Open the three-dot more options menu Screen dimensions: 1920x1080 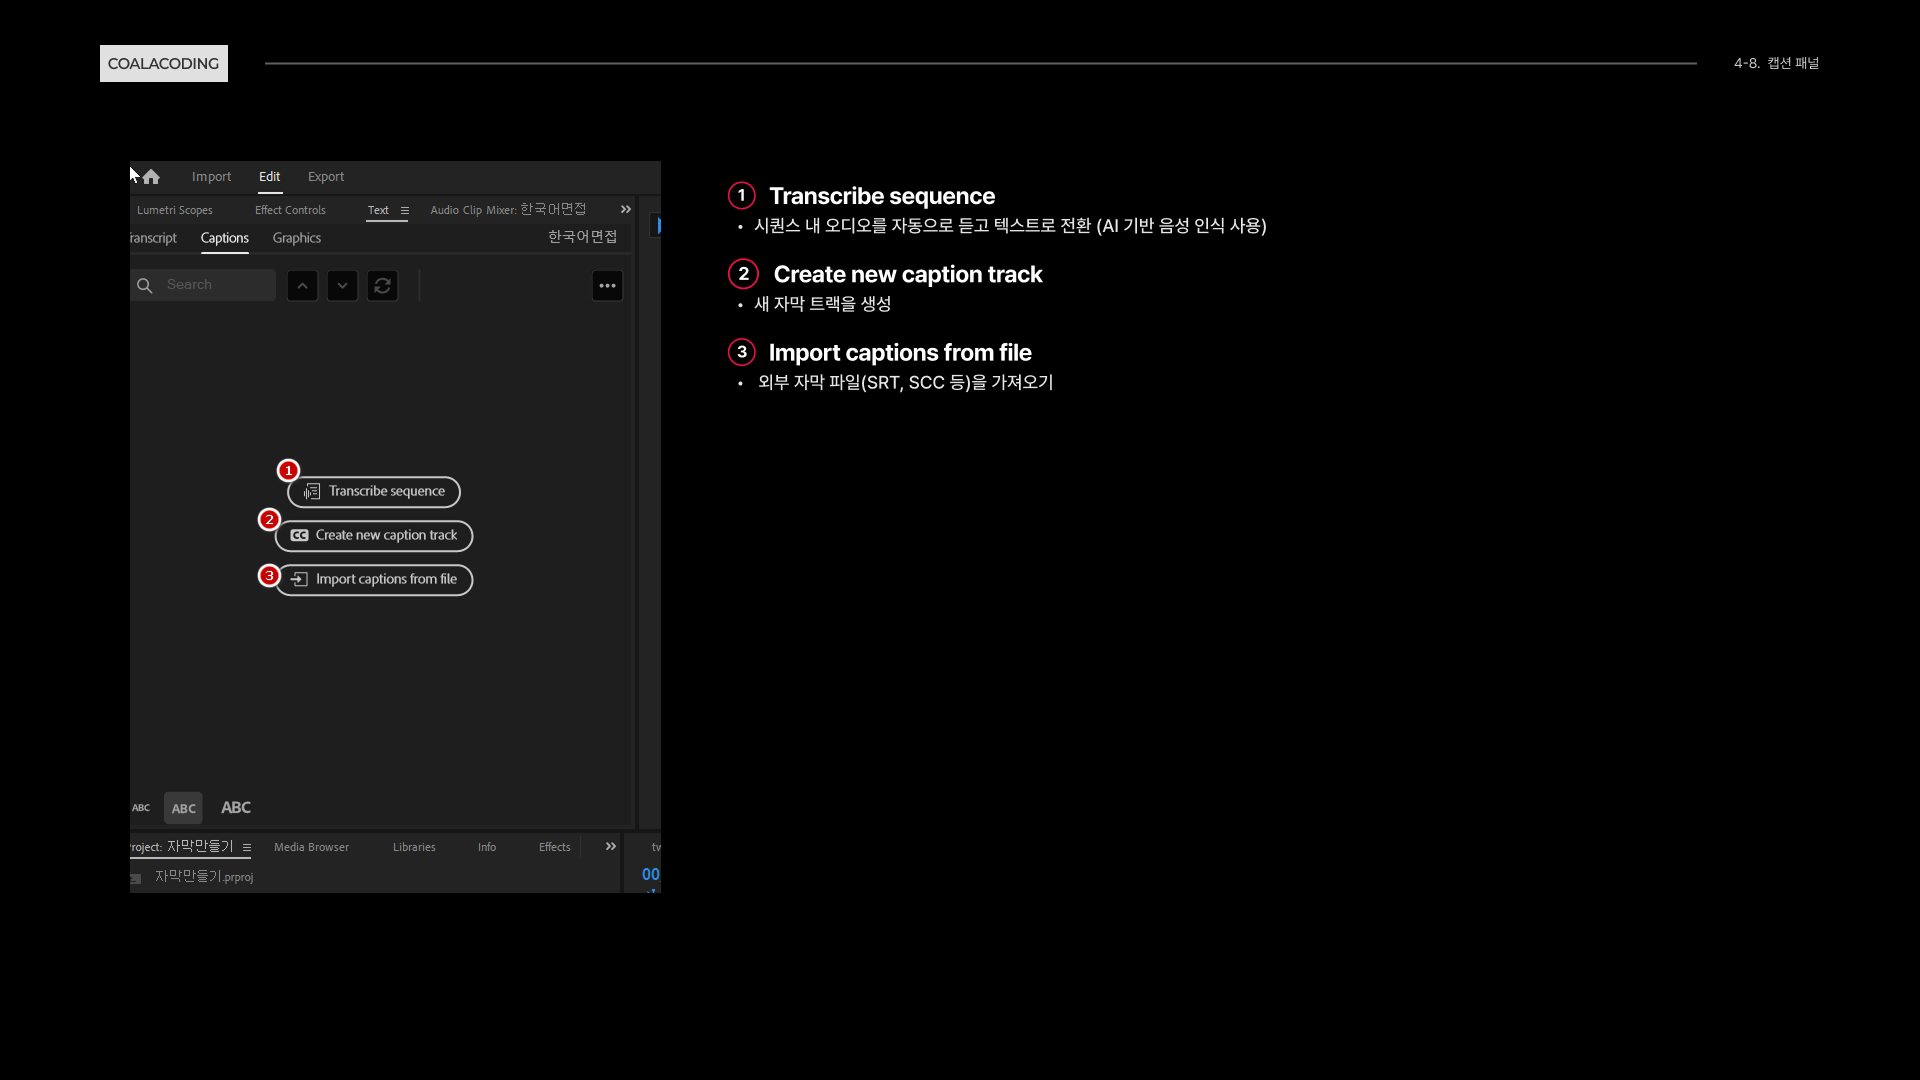[x=607, y=286]
